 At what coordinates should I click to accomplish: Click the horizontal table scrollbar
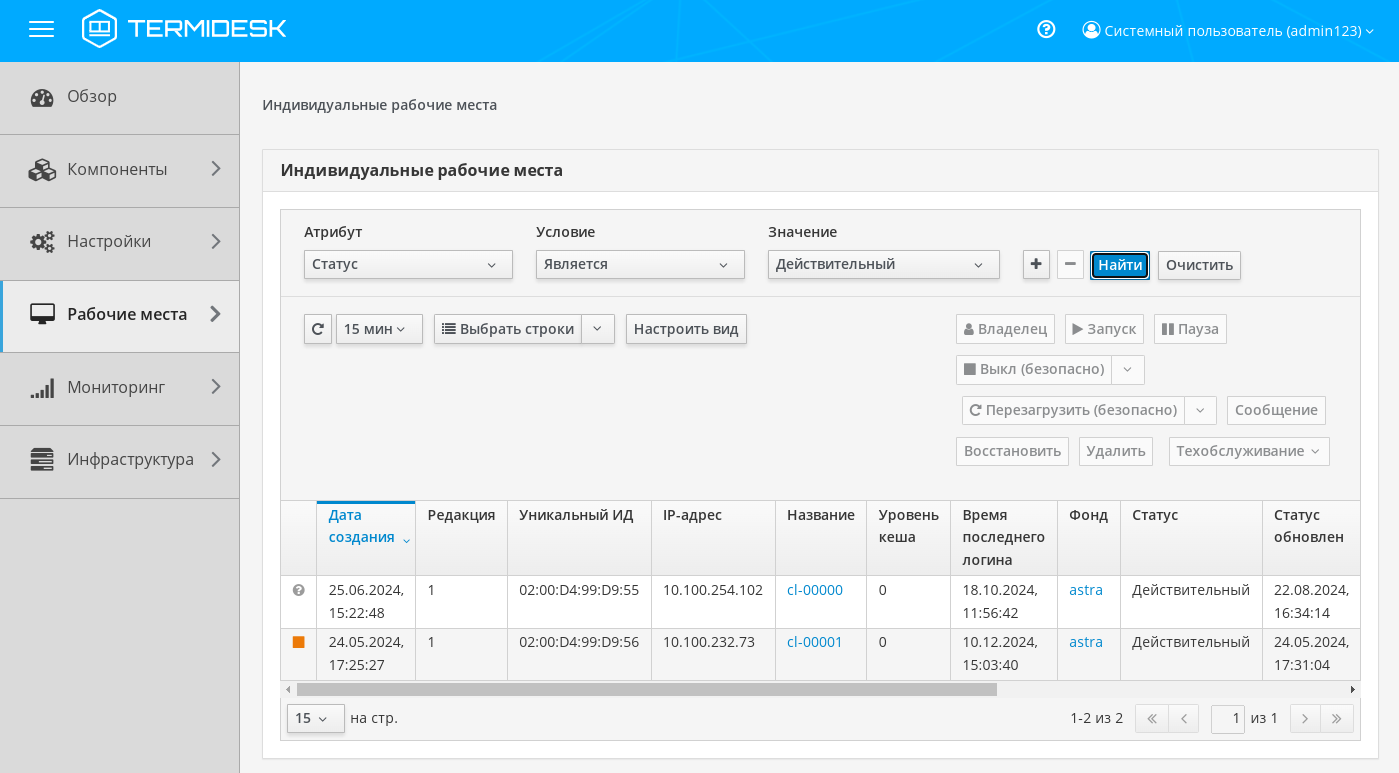[x=646, y=689]
